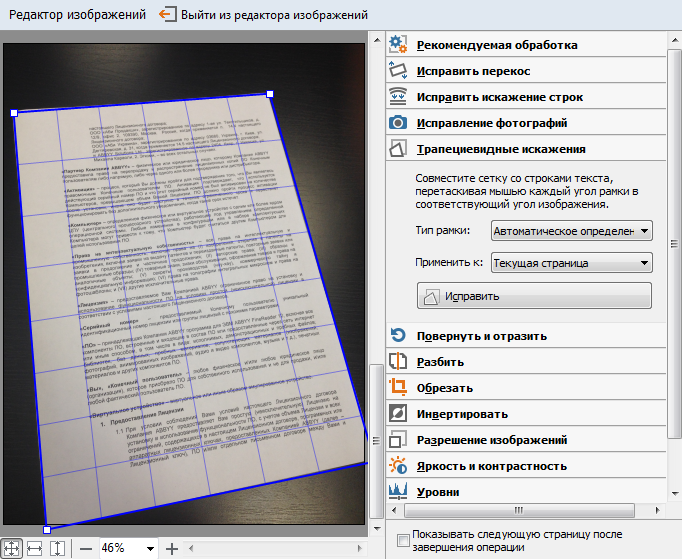
Task: Click the Исправление фотографий camera icon
Action: point(398,123)
